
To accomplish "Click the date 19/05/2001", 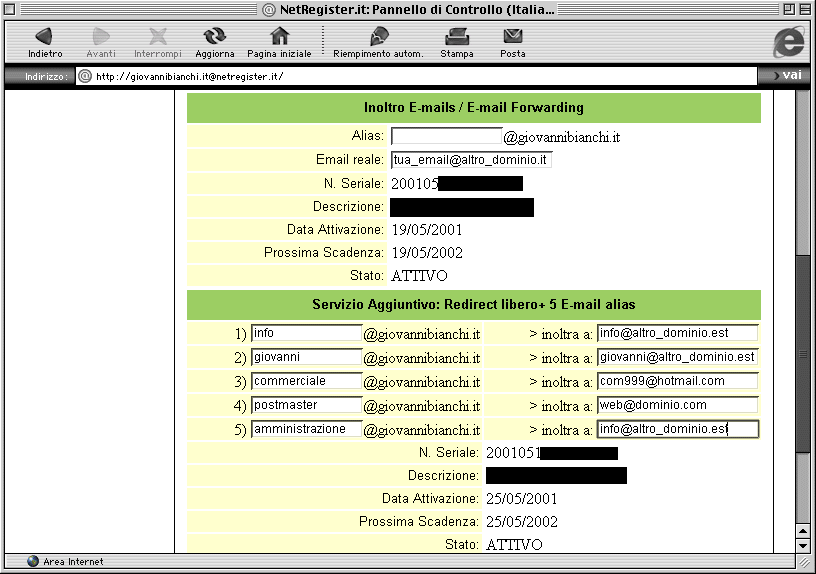I will click(427, 230).
